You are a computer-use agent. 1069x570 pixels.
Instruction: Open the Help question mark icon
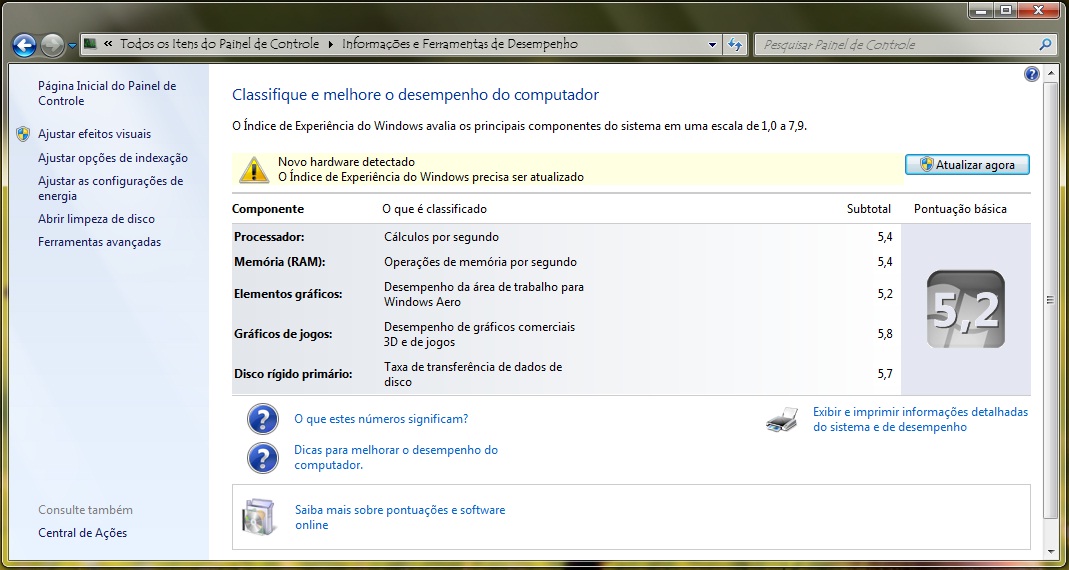point(1032,74)
